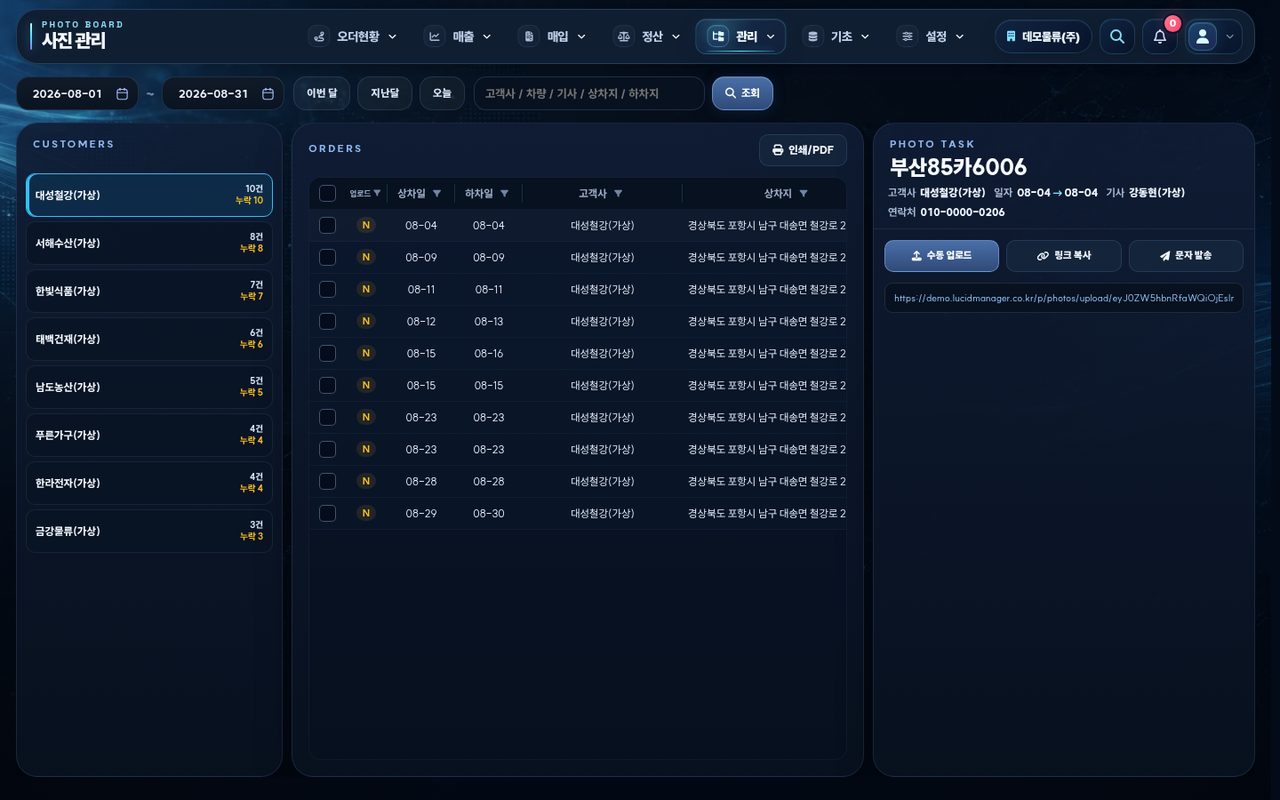This screenshot has width=1280, height=800.
Task: Open the user profile avatar icon
Action: tap(1202, 37)
